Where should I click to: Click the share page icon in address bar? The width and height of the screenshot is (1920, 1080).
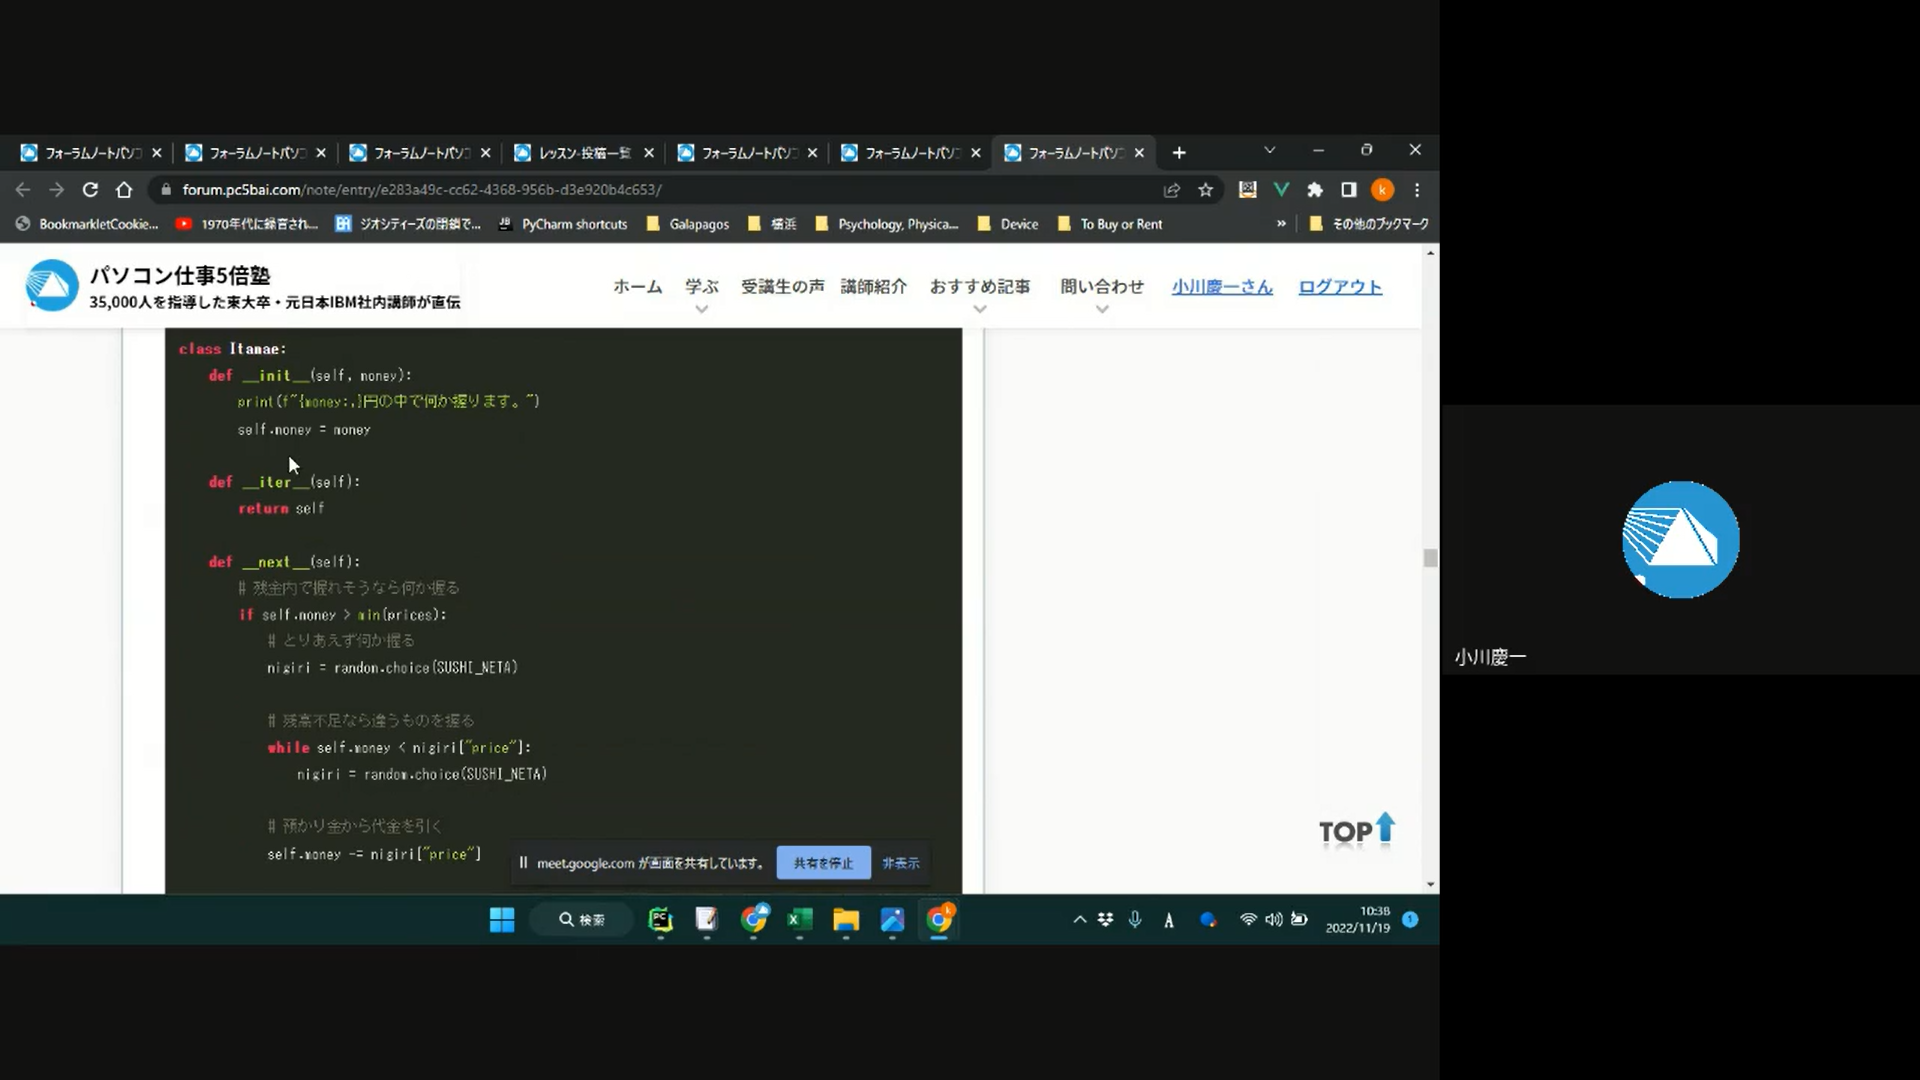(1172, 190)
